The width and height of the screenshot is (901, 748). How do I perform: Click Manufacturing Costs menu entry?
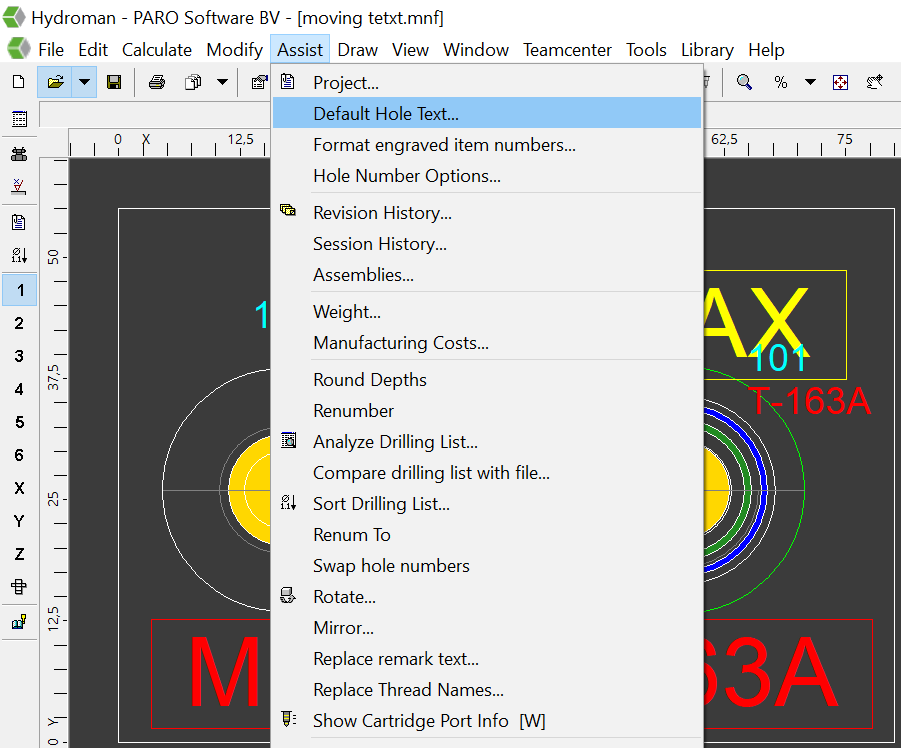pyautogui.click(x=401, y=343)
